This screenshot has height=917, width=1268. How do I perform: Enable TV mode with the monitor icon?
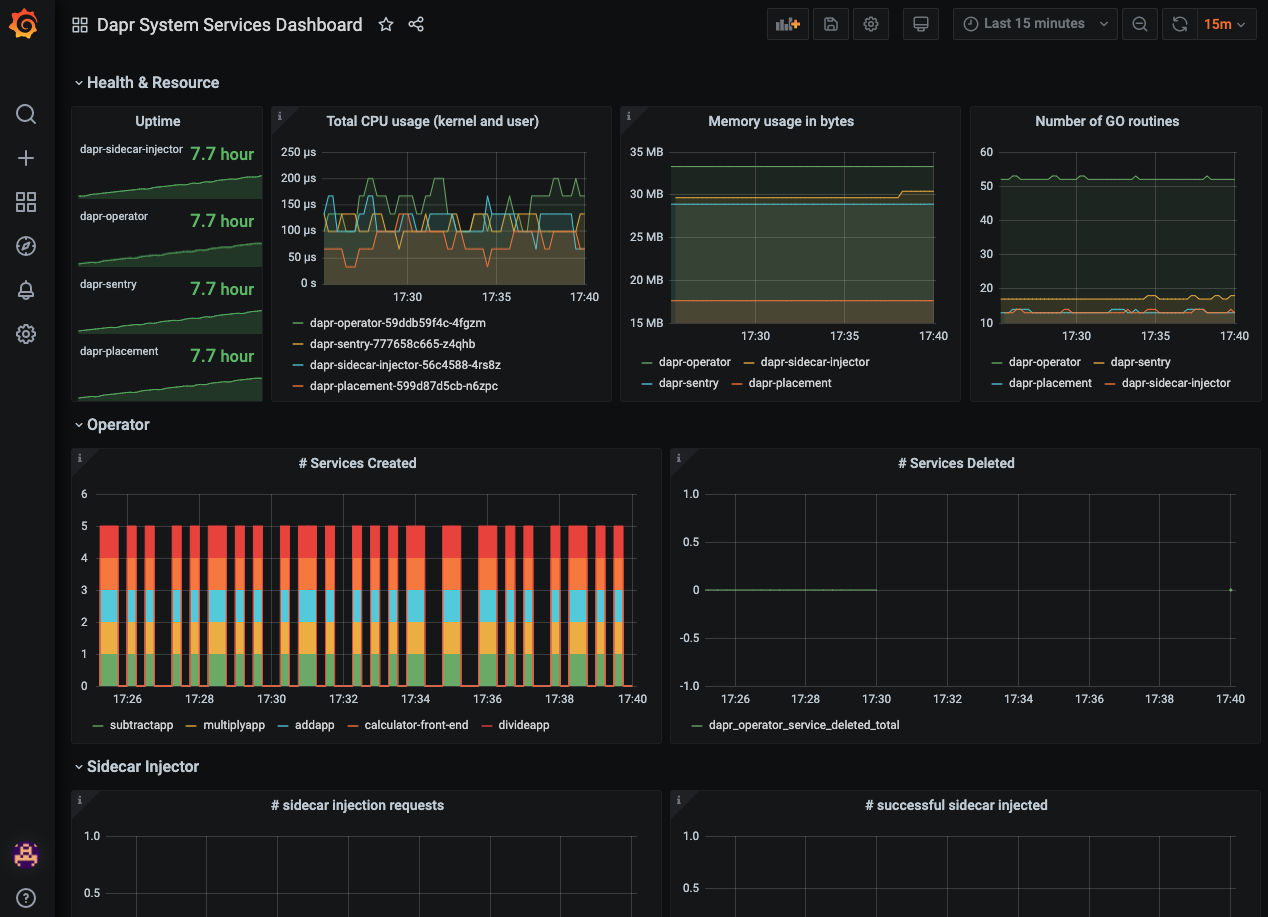tap(920, 23)
